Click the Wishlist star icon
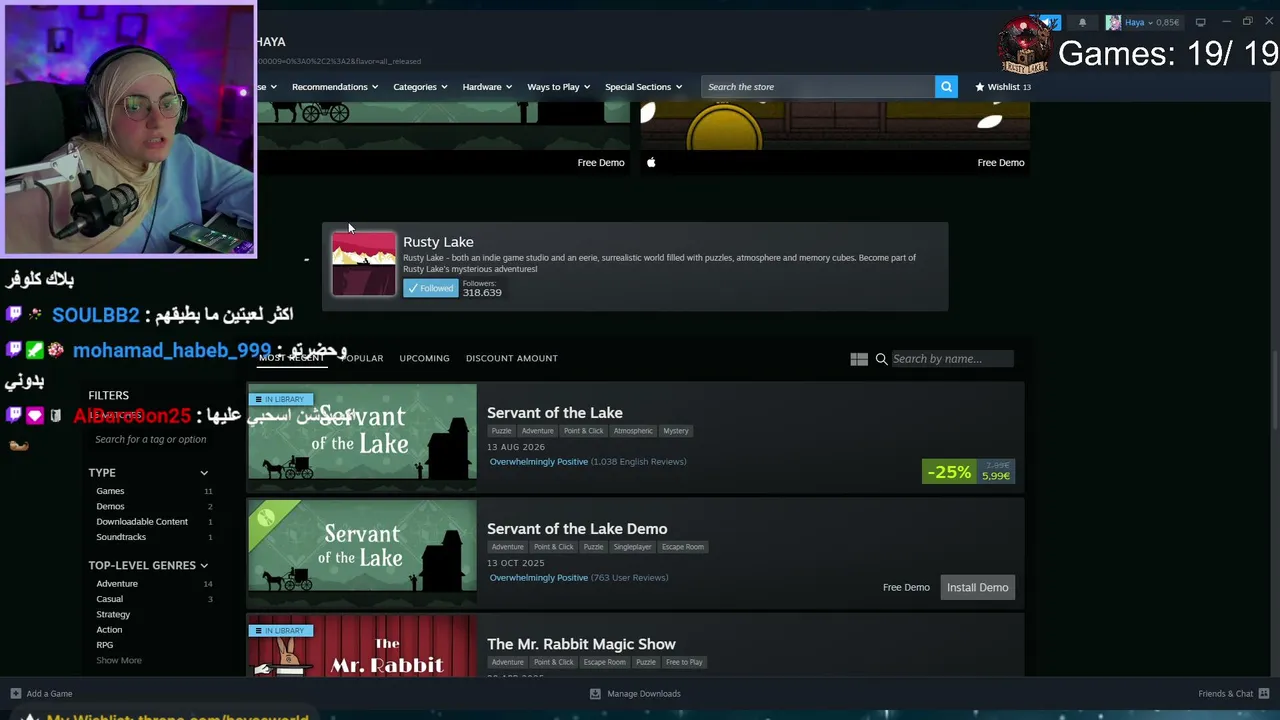Screen dimensions: 1280x720 (980, 87)
